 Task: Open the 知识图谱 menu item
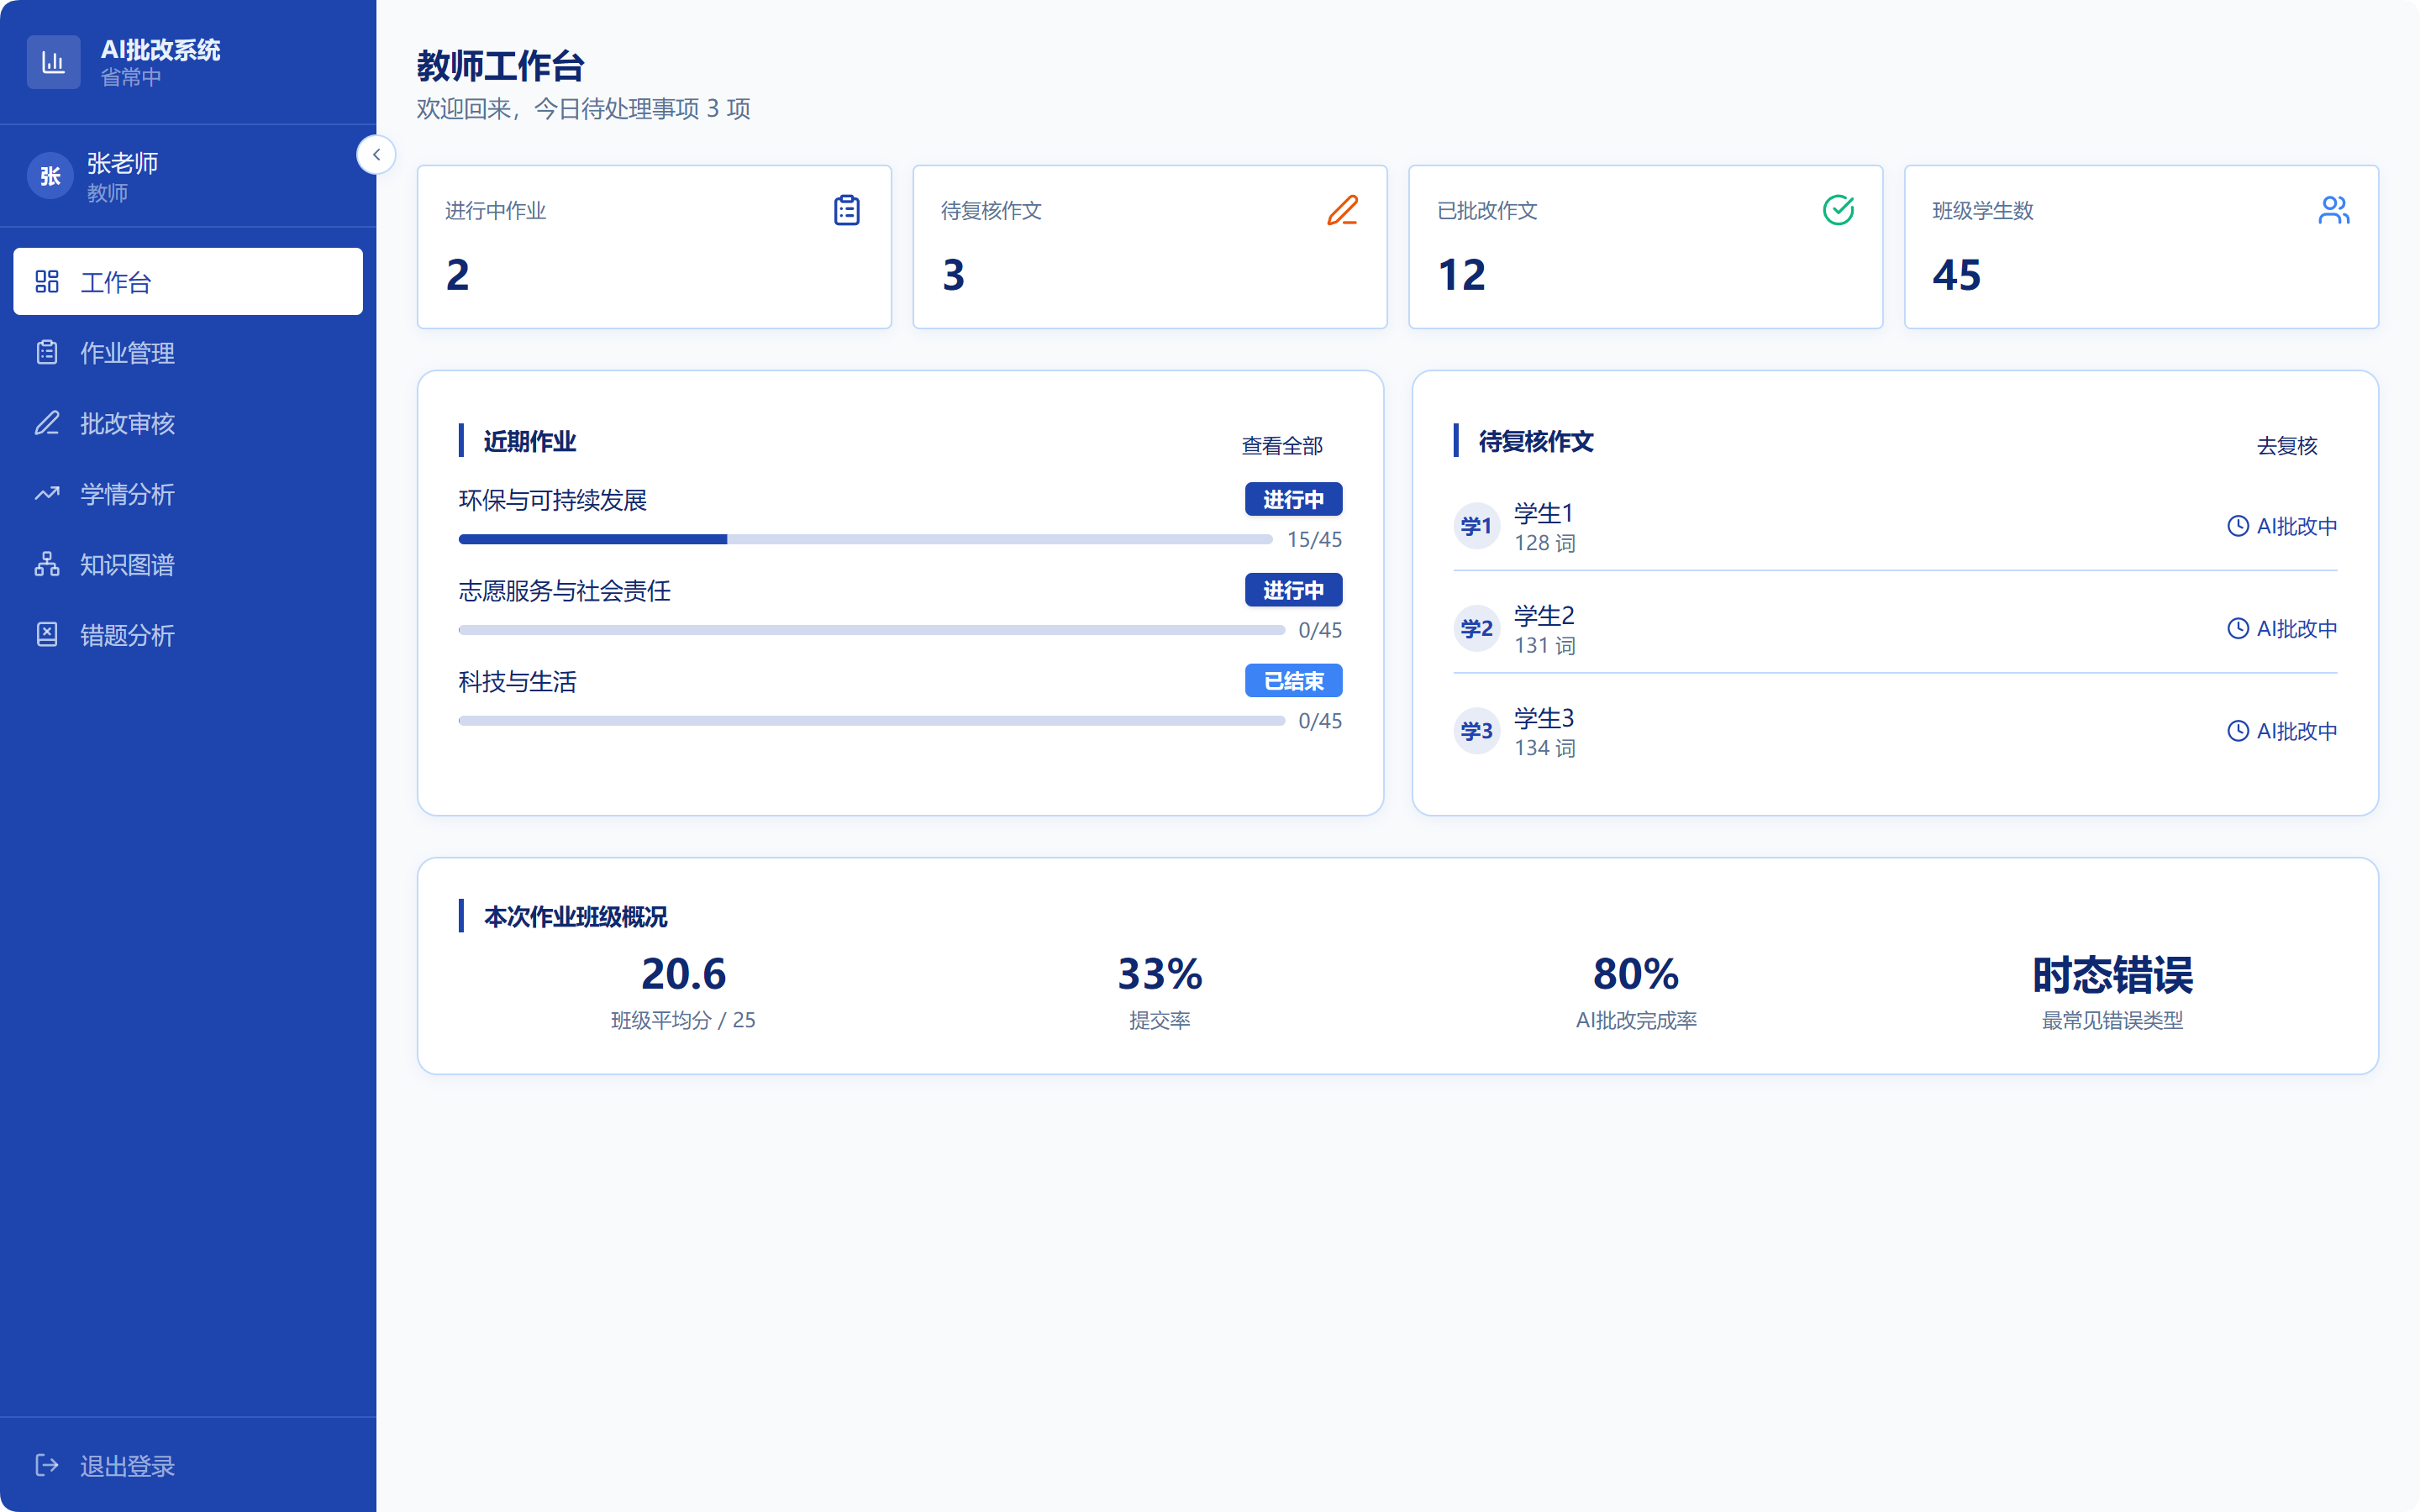188,564
